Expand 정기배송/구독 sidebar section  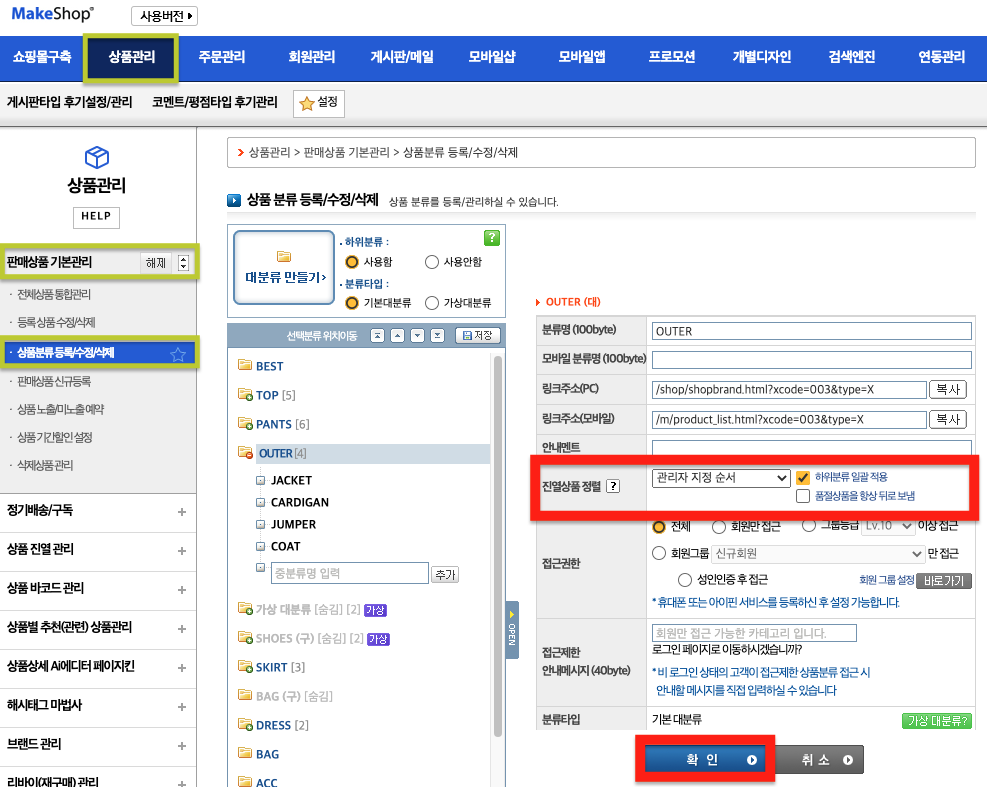(182, 512)
